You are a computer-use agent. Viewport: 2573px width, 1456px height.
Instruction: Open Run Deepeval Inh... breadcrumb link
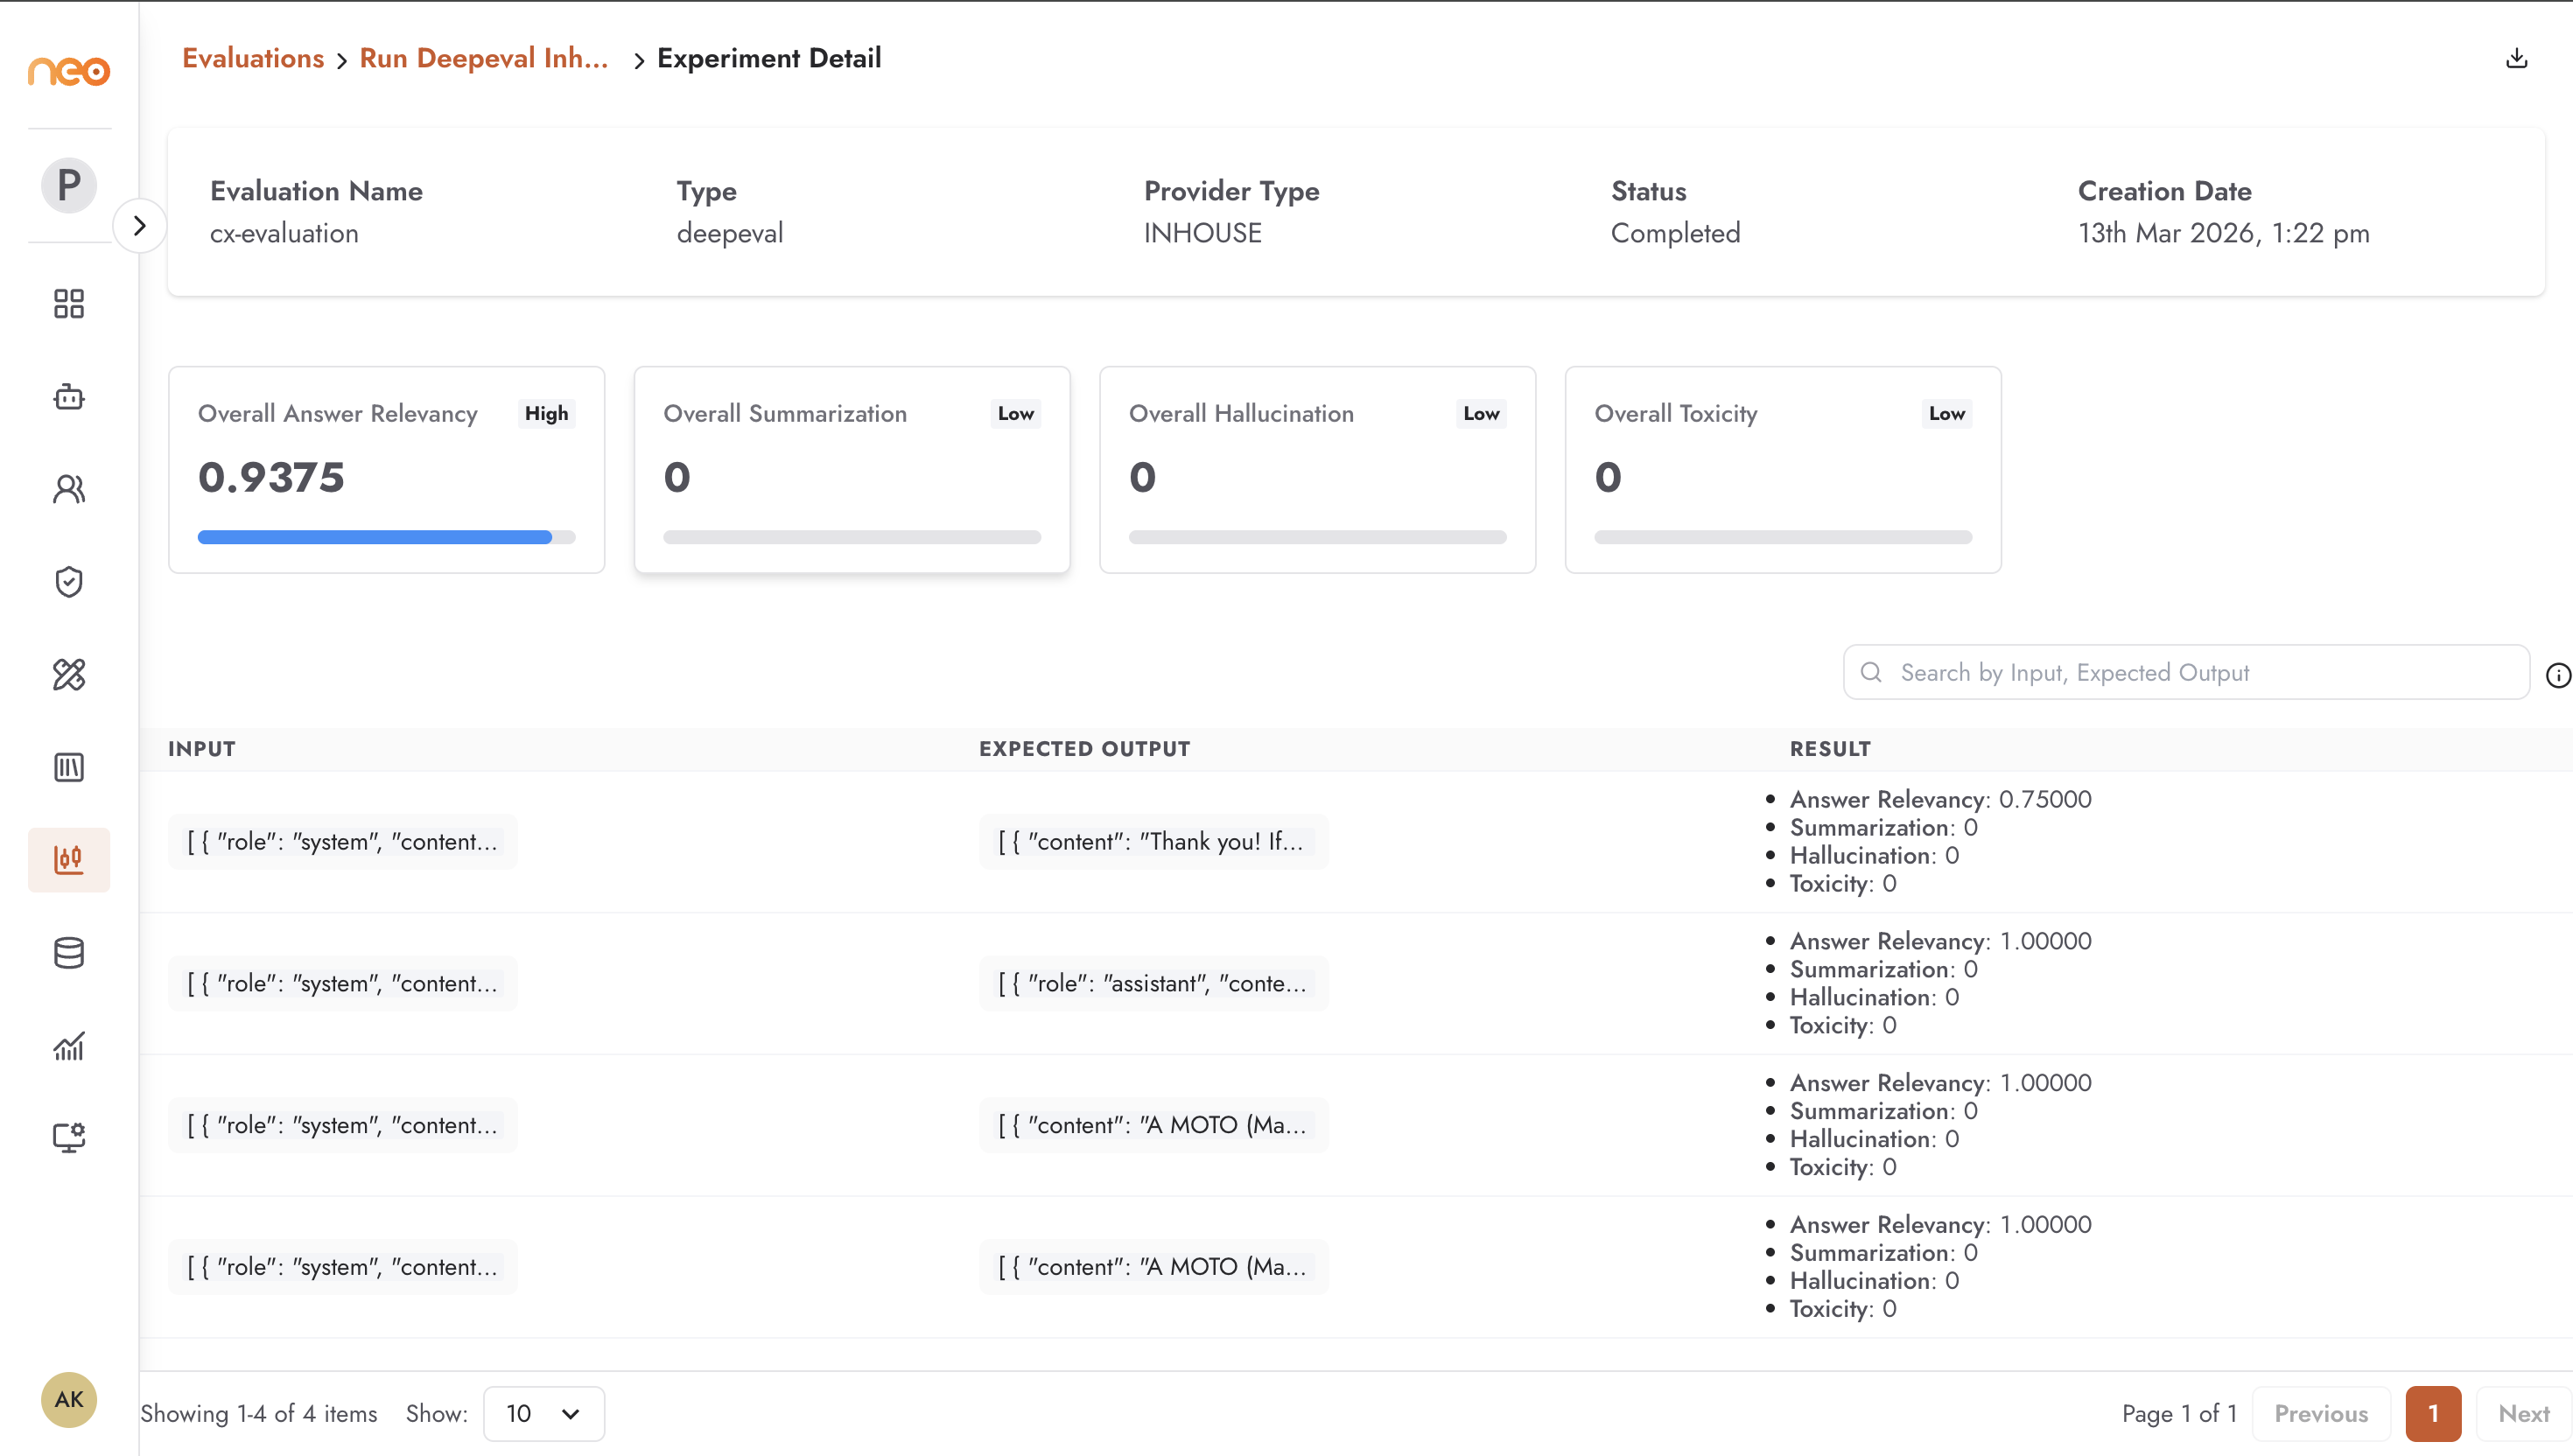pyautogui.click(x=484, y=58)
